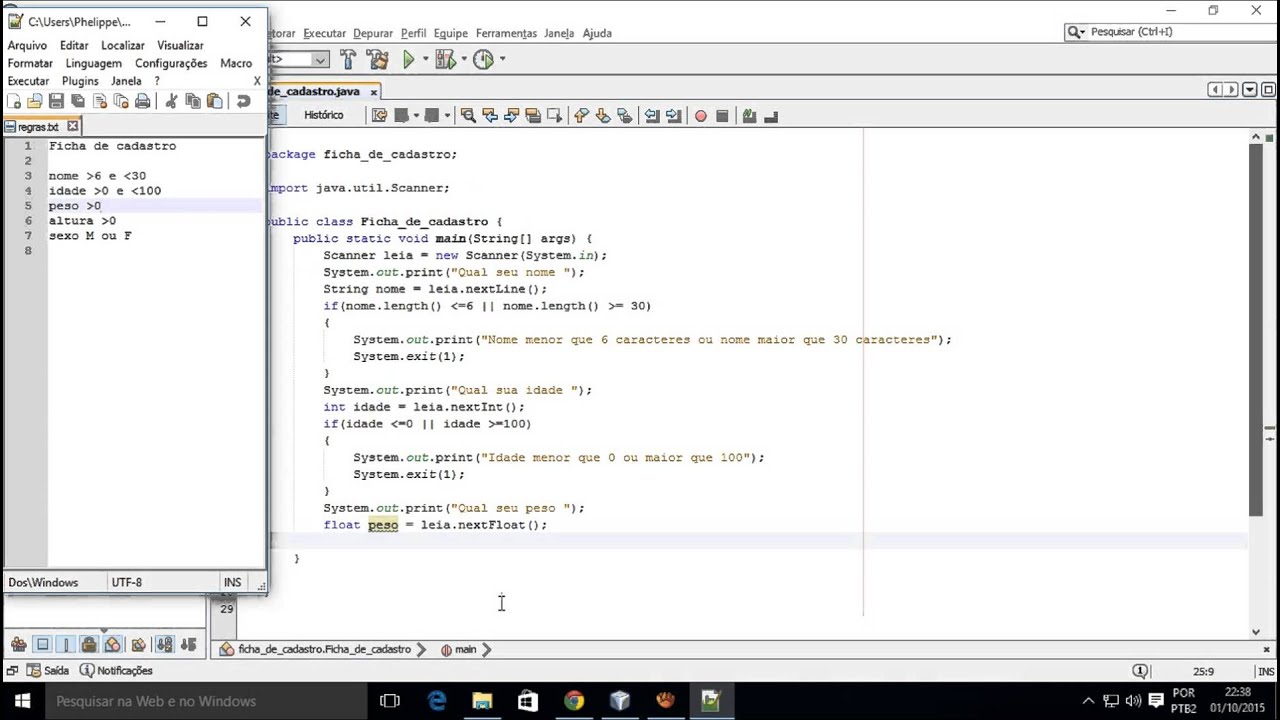The image size is (1280, 720).
Task: Click Stop Macro Recording square icon
Action: [722, 116]
